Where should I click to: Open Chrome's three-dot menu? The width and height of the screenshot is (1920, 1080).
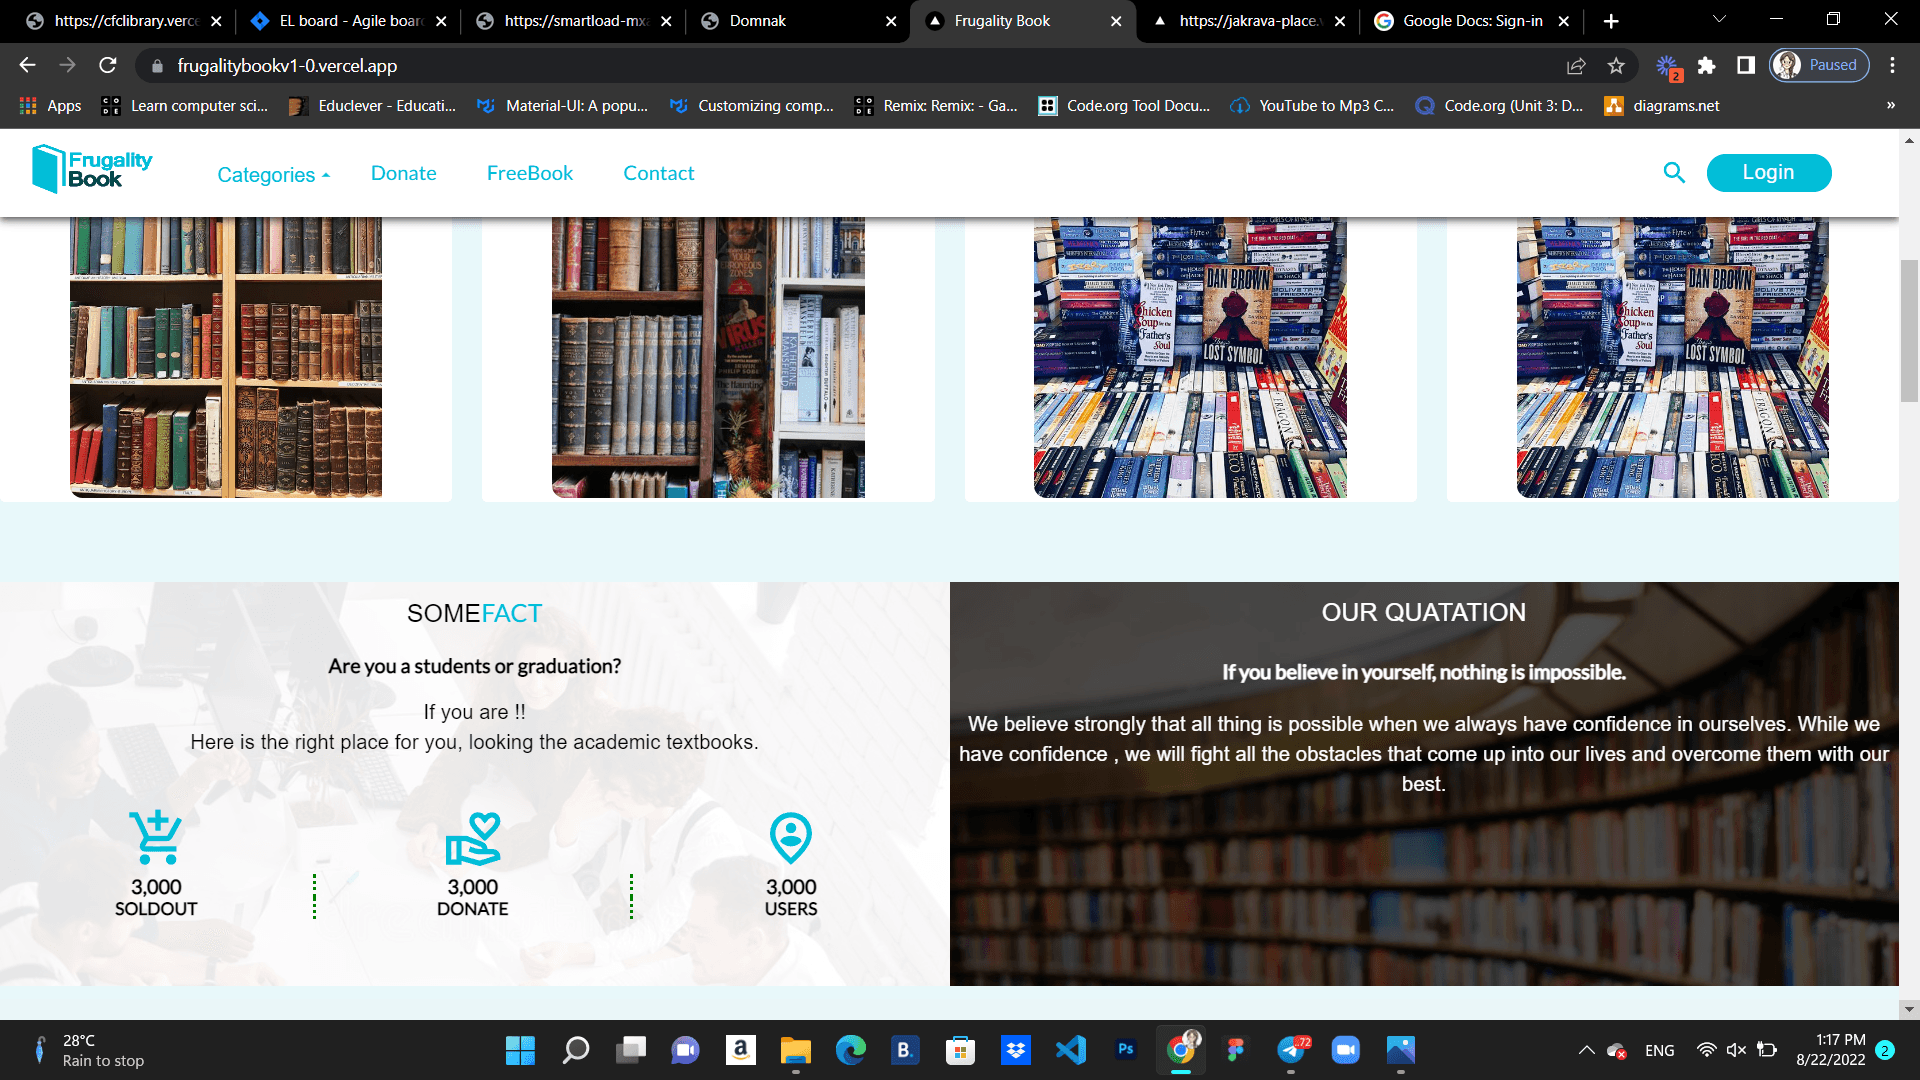(1892, 65)
